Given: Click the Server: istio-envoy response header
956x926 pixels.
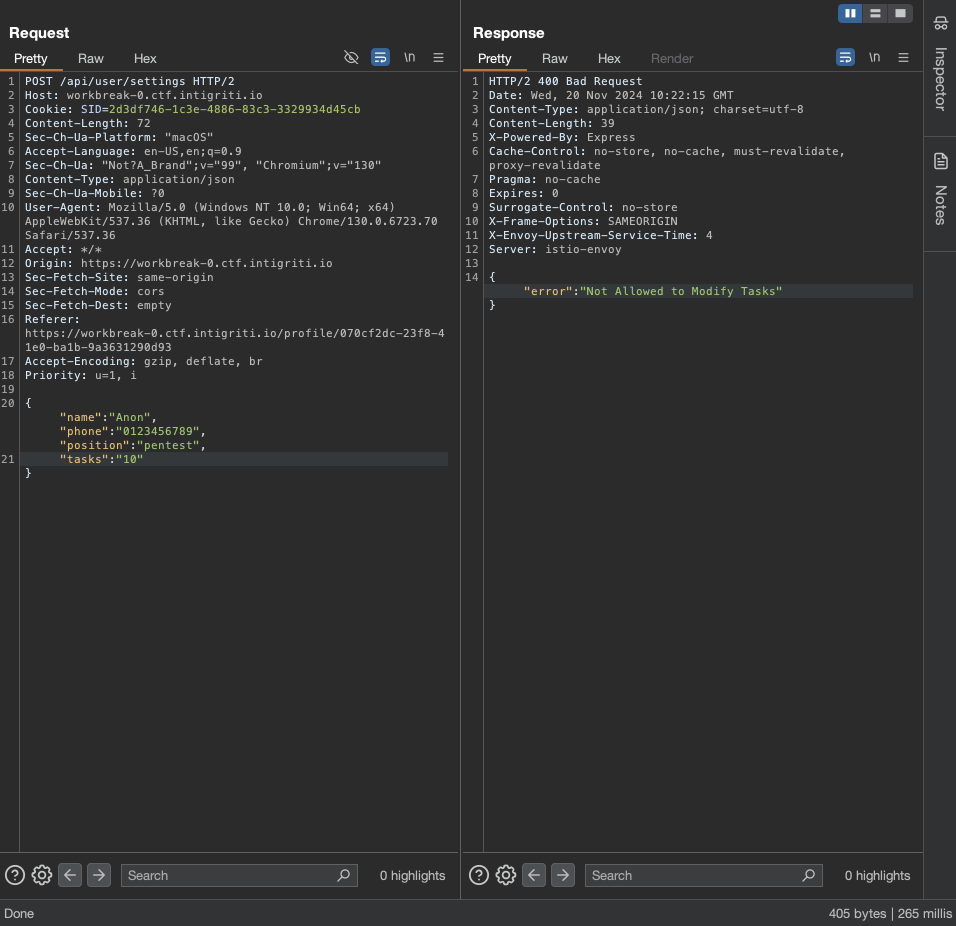Looking at the screenshot, I should click(555, 249).
